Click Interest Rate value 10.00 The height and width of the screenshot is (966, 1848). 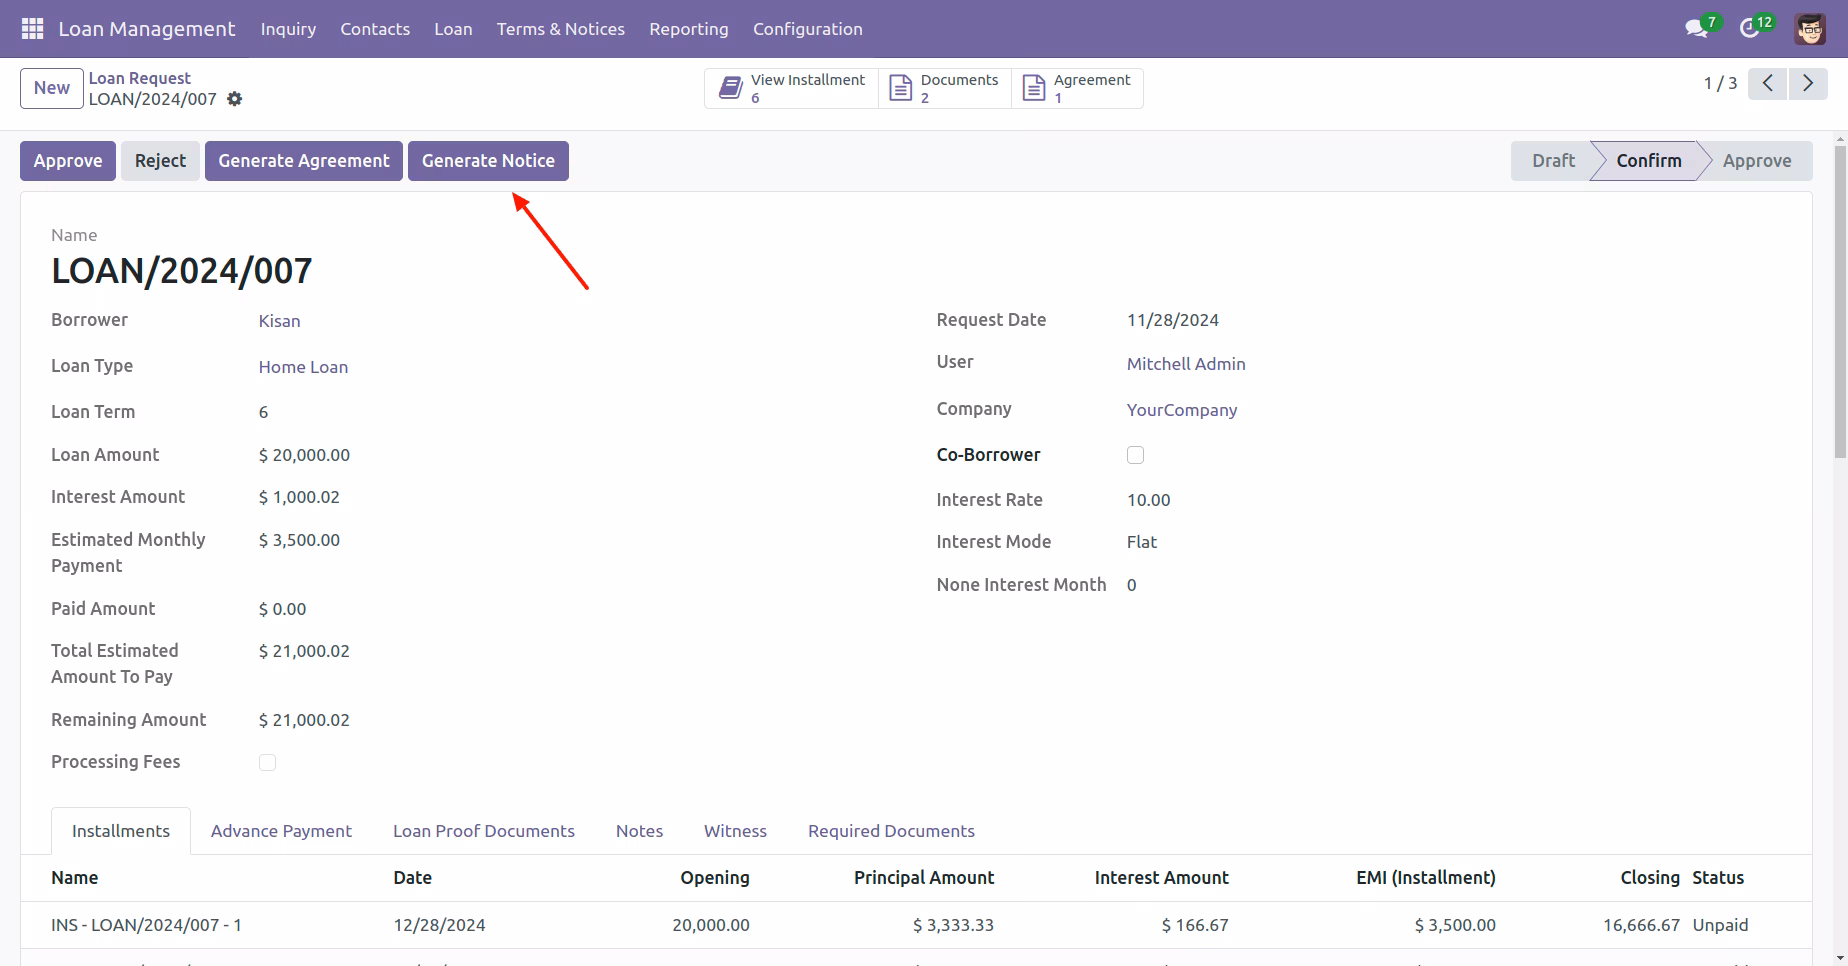tap(1149, 500)
